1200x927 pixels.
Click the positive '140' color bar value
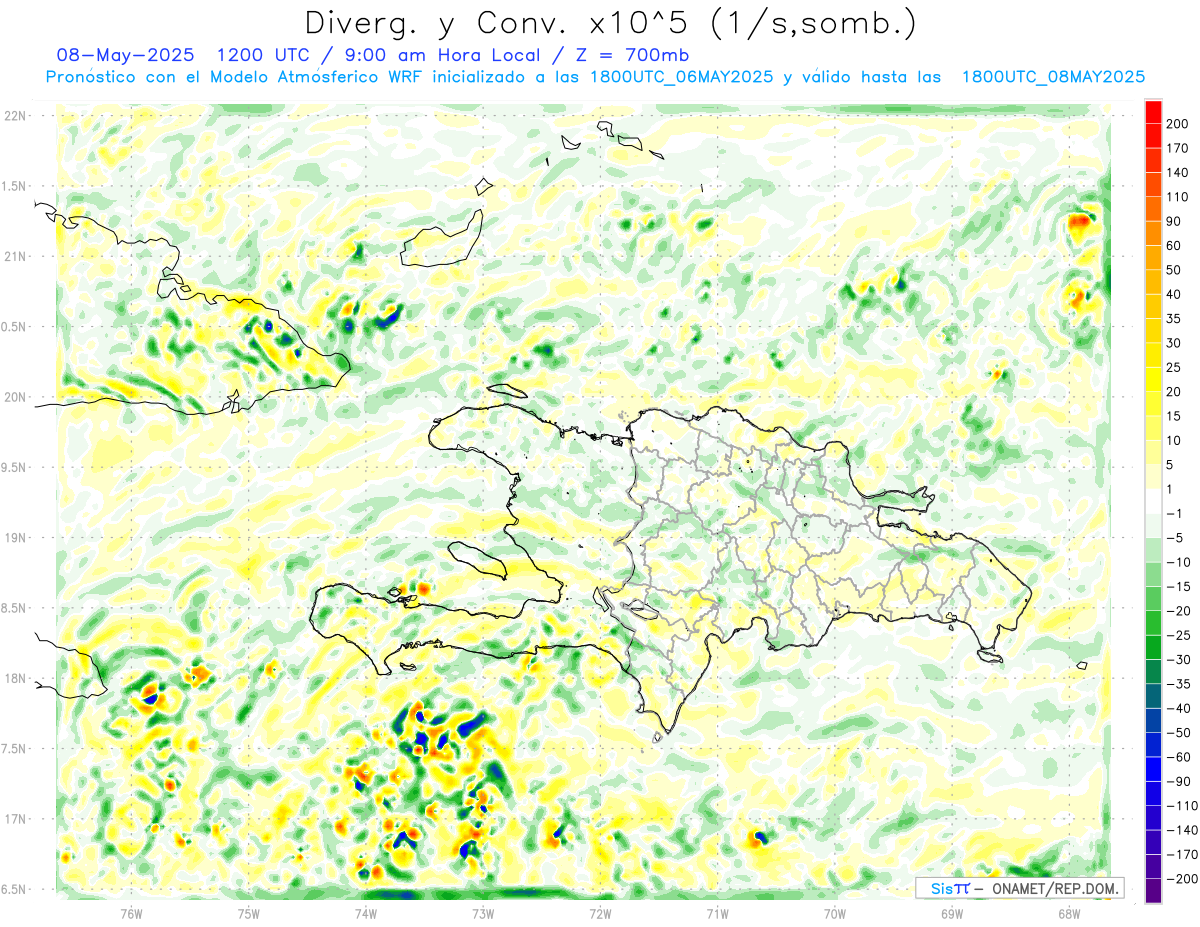pyautogui.click(x=1177, y=173)
